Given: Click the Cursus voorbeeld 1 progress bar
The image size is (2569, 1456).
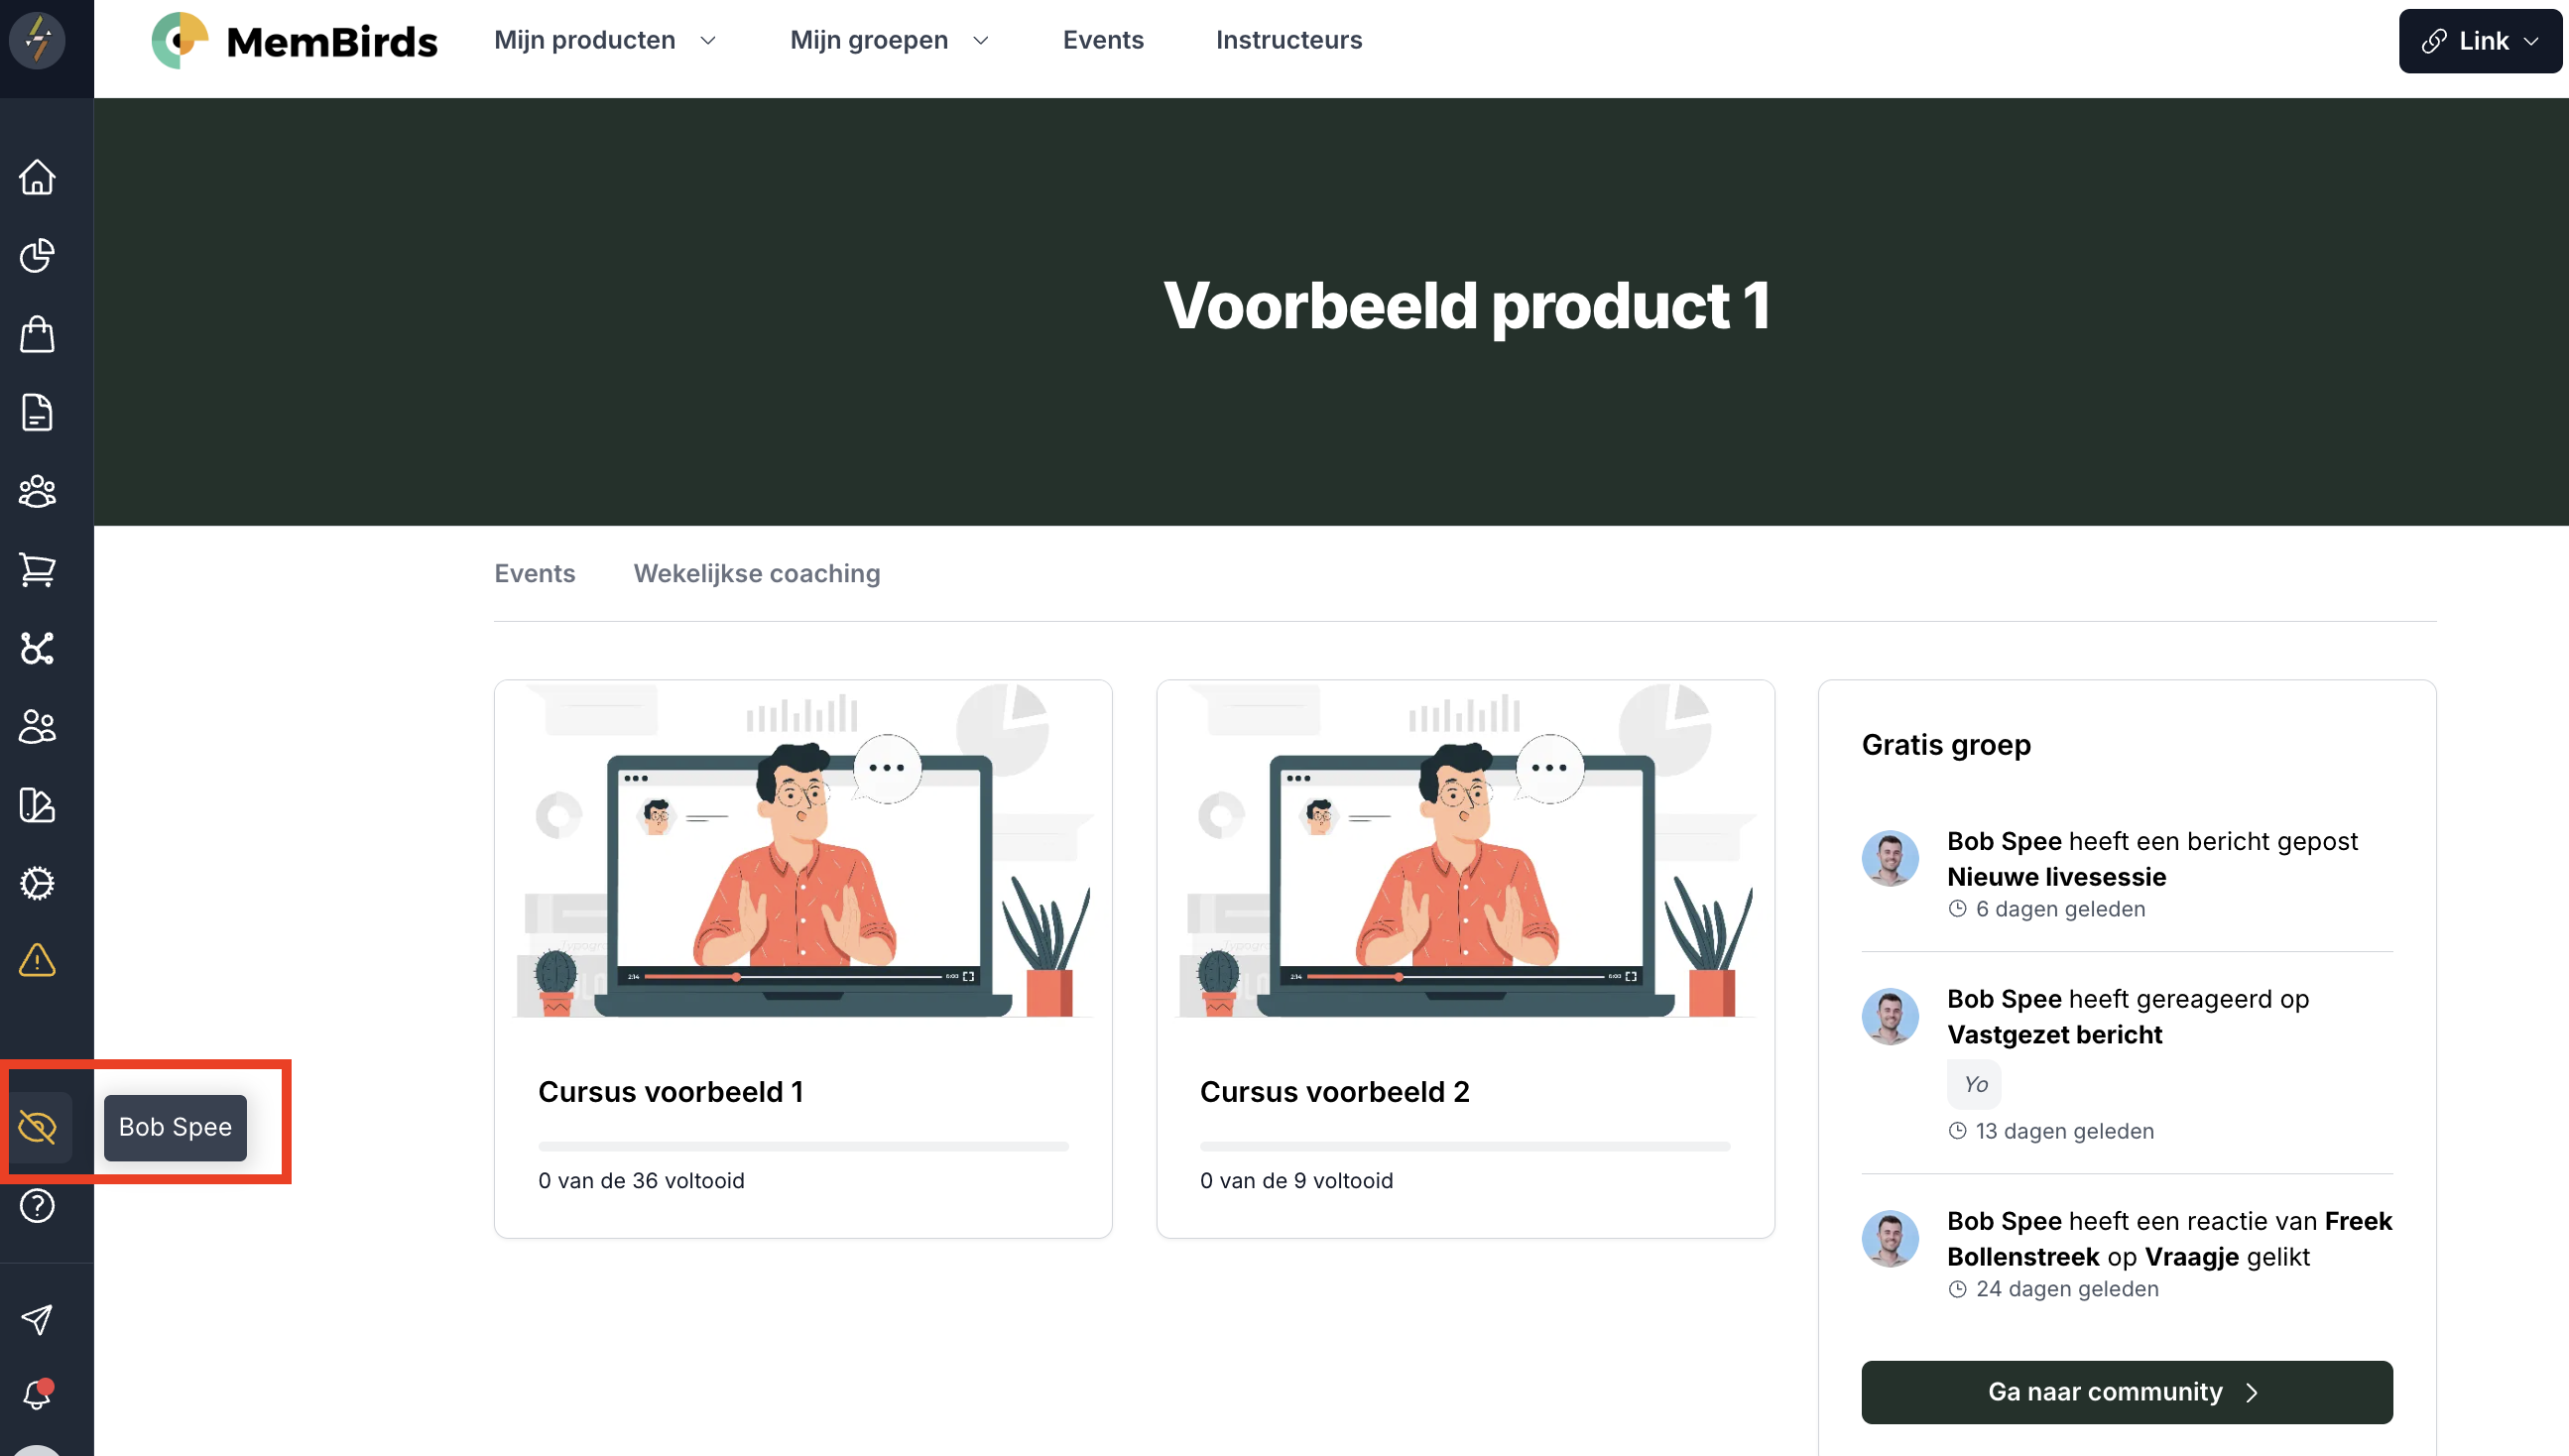Looking at the screenshot, I should pos(803,1146).
